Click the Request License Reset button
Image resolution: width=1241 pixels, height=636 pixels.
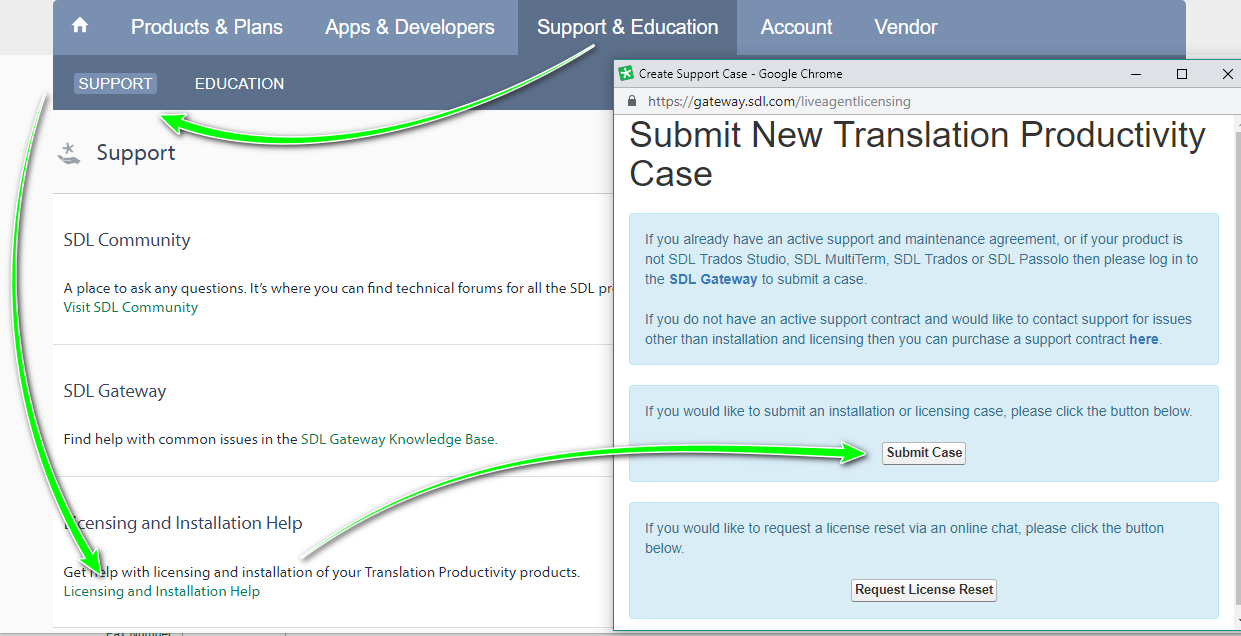pos(924,590)
